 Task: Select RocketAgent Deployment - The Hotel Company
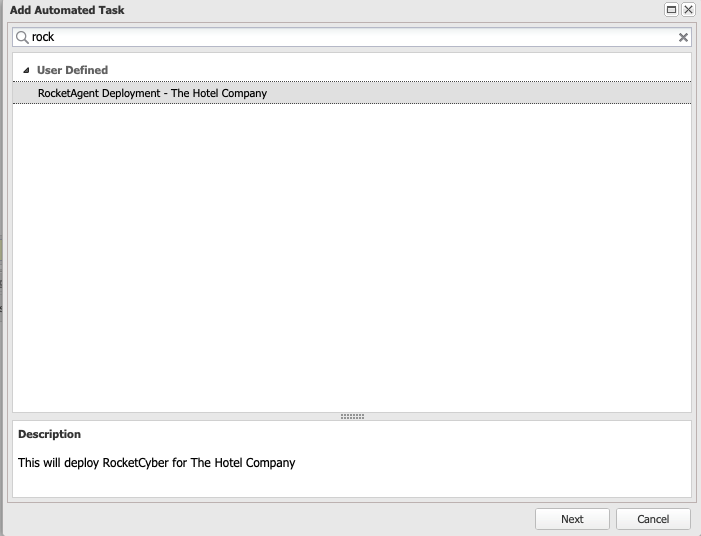tap(352, 93)
